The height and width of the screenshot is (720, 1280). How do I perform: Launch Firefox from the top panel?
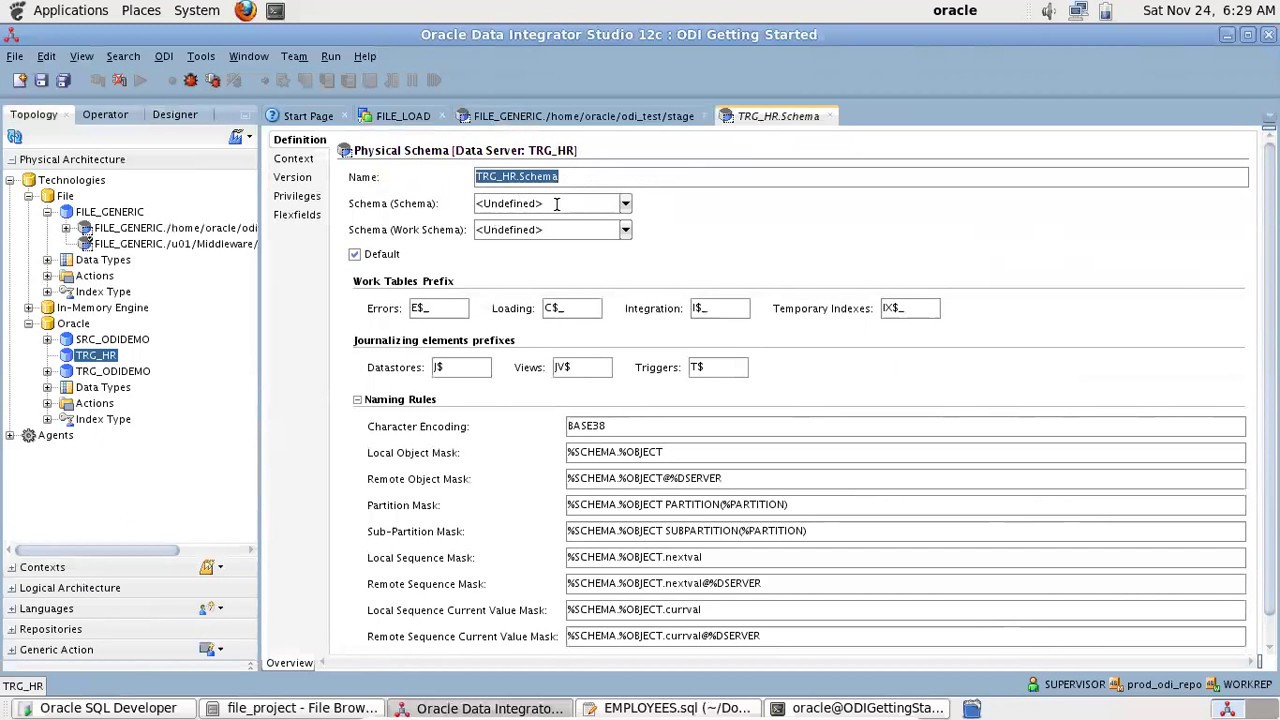(245, 11)
